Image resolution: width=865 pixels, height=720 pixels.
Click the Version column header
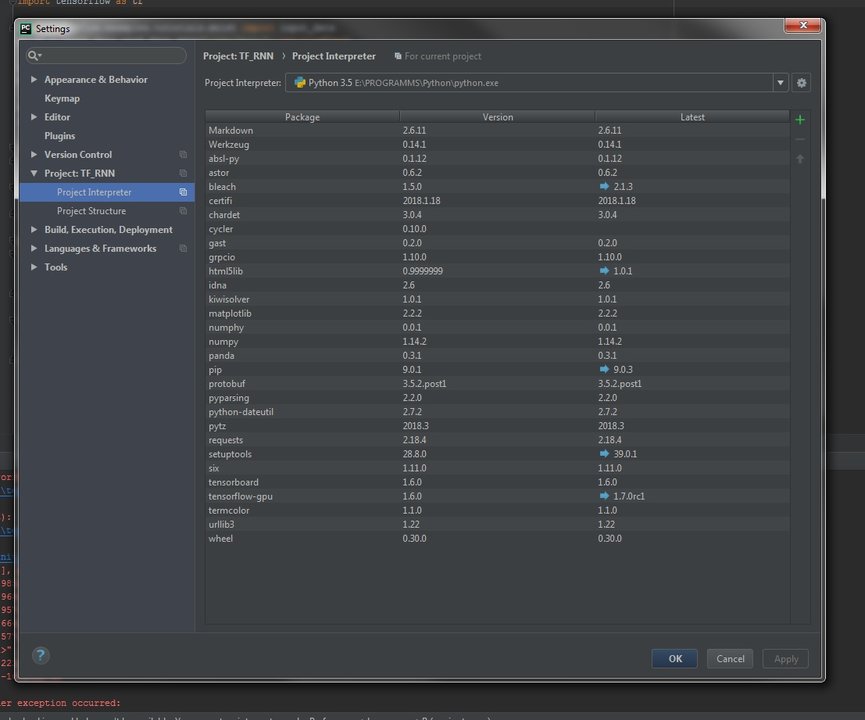(x=498, y=117)
